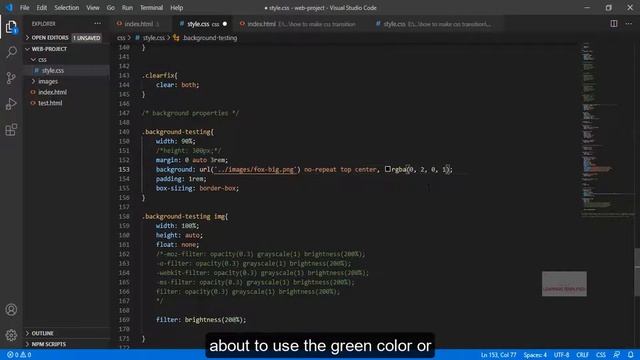Image resolution: width=640 pixels, height=360 pixels.
Task: Click the Explorer more actions ellipsis
Action: tap(98, 24)
